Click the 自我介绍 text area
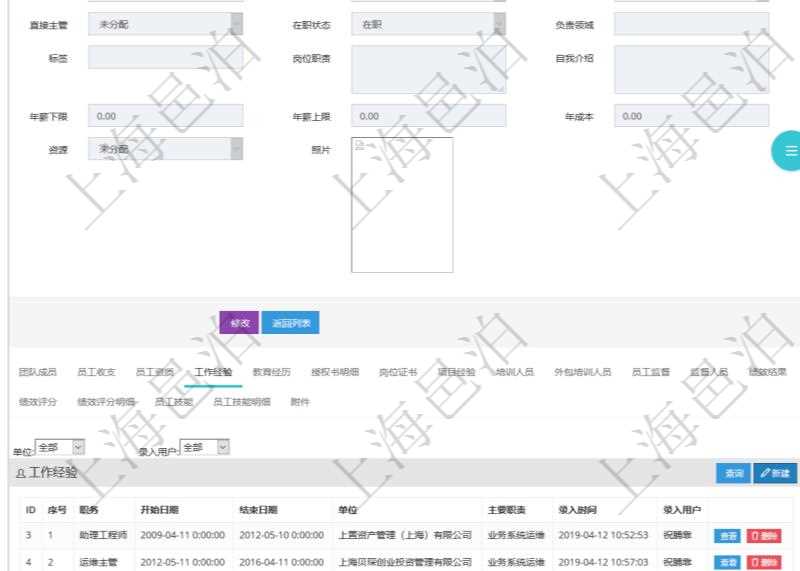Screen dimensions: 800x571 click(691, 69)
